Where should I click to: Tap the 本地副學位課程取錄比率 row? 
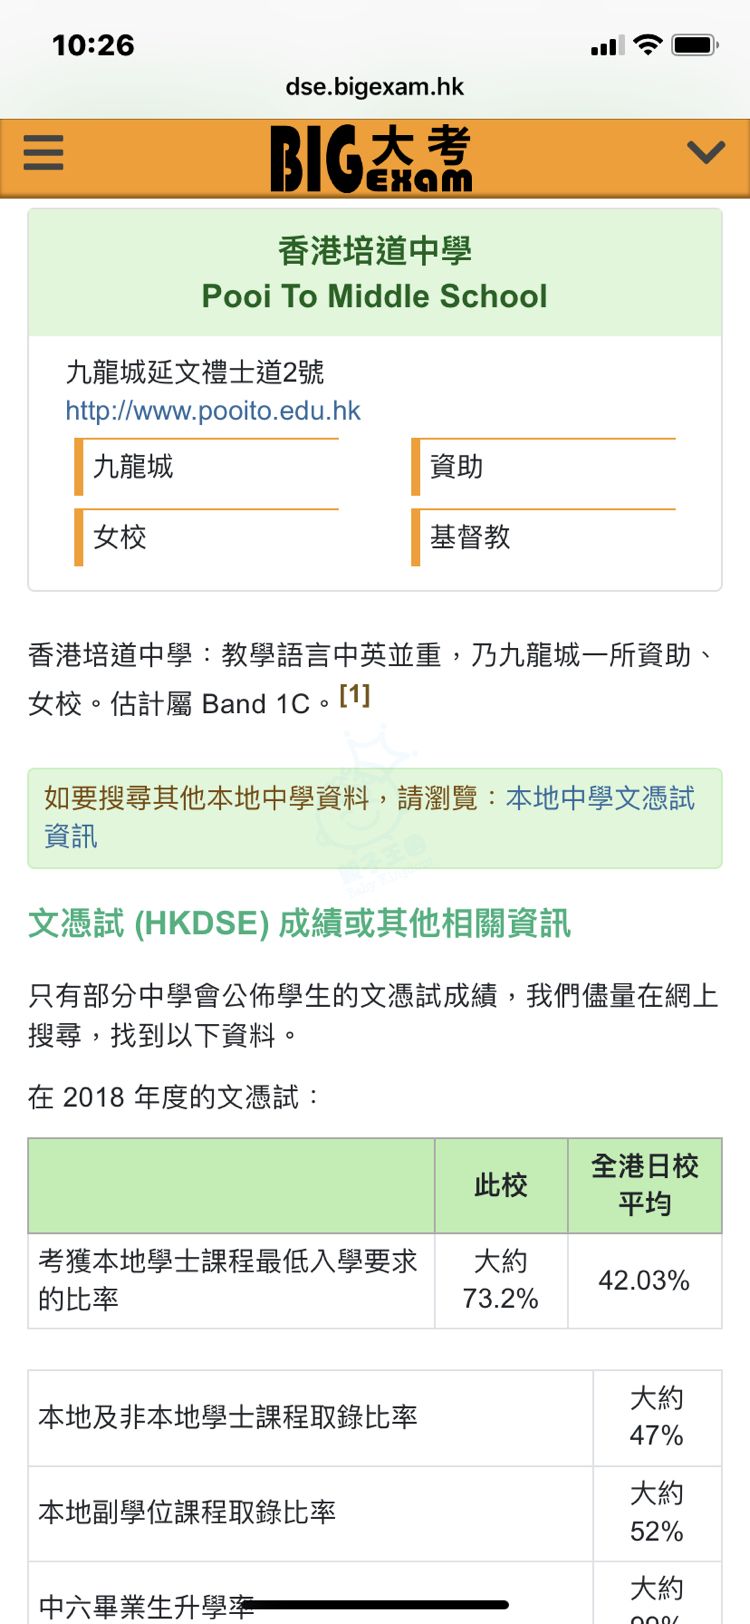(187, 1512)
